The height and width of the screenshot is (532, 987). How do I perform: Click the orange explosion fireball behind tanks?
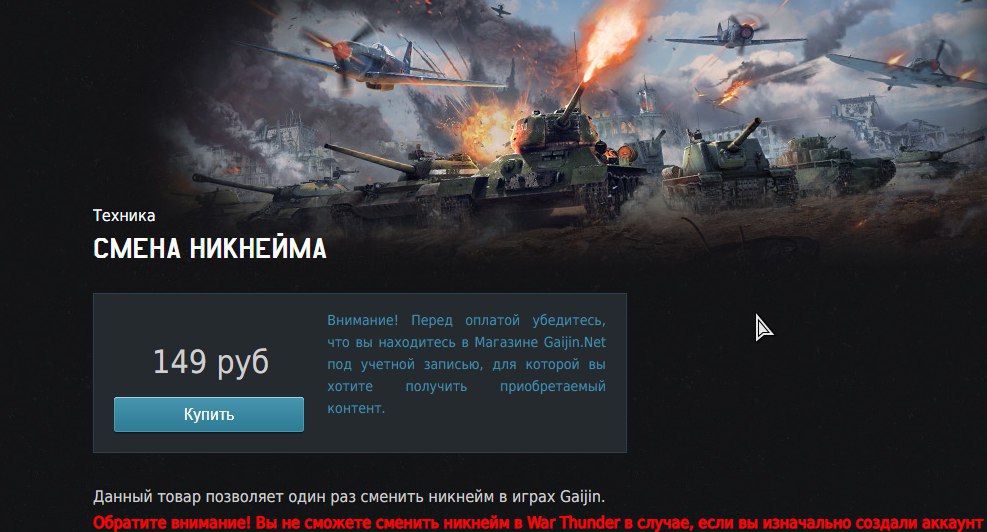pyautogui.click(x=485, y=129)
